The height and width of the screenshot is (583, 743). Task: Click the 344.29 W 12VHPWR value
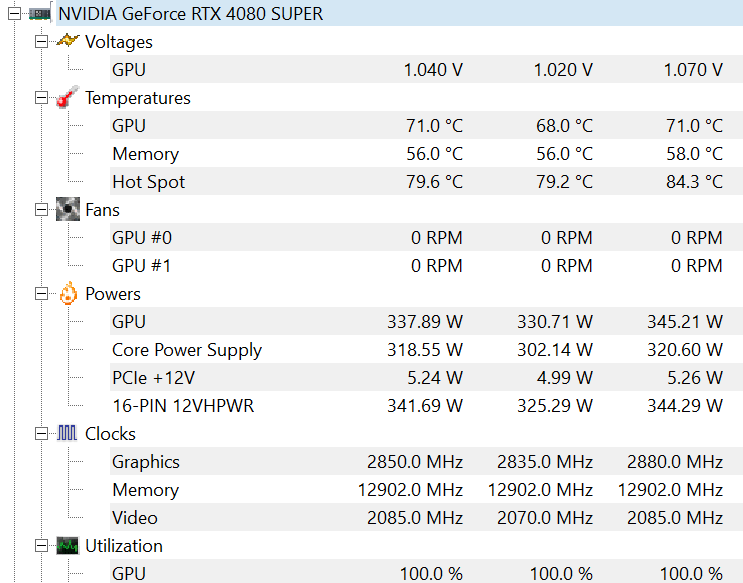(x=685, y=405)
